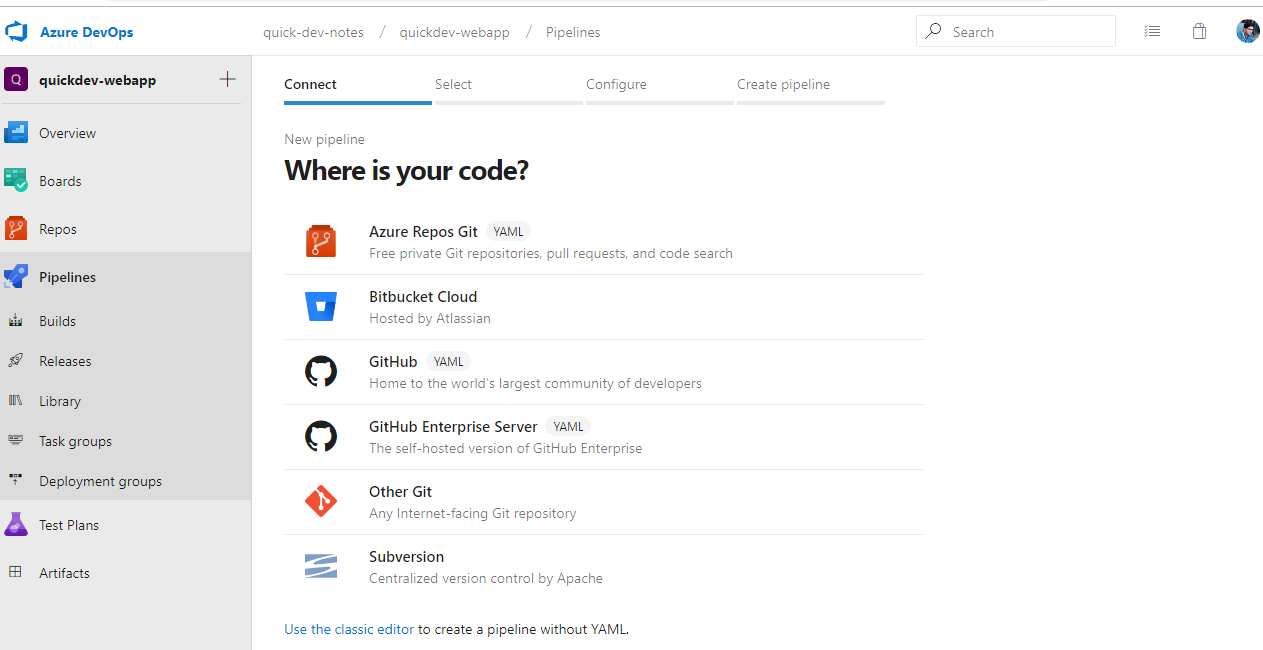The width and height of the screenshot is (1263, 650).
Task: Click quickdev-webapp in the breadcrumb
Action: click(454, 32)
